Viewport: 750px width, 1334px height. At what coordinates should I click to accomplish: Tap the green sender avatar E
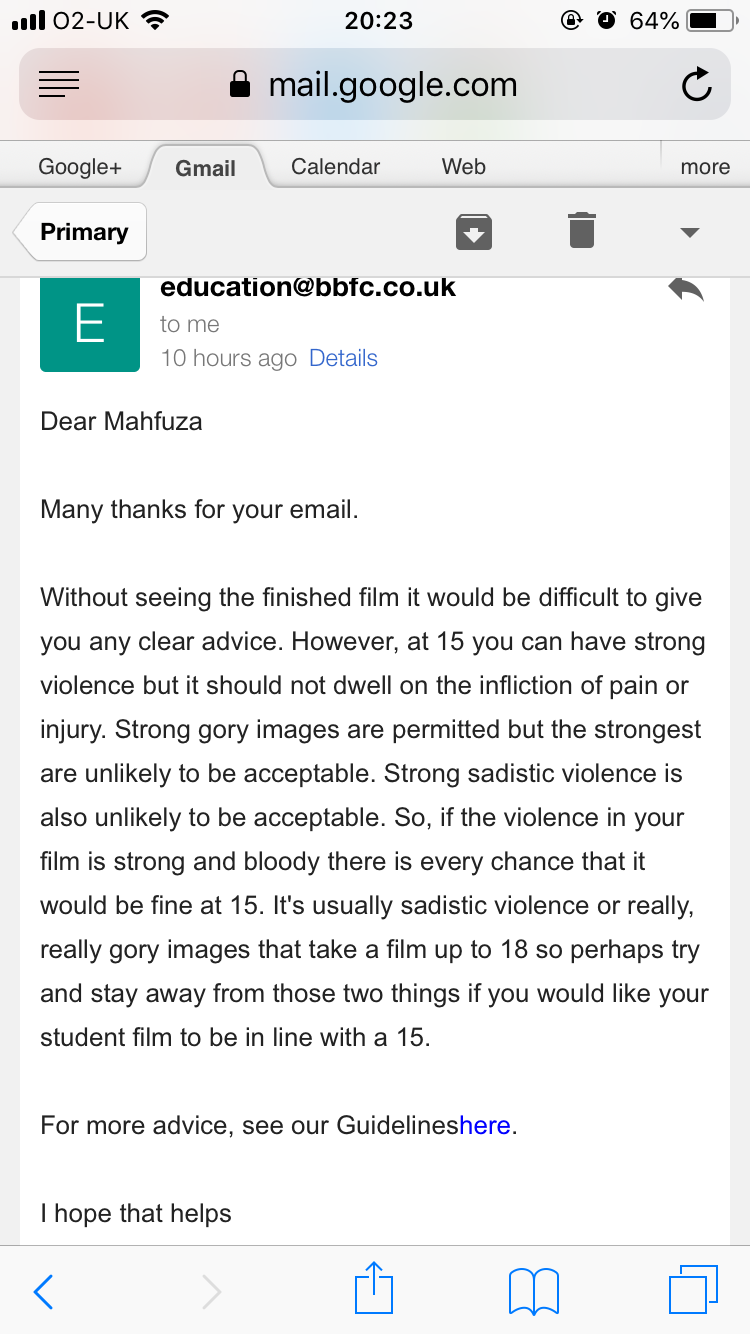[x=90, y=322]
